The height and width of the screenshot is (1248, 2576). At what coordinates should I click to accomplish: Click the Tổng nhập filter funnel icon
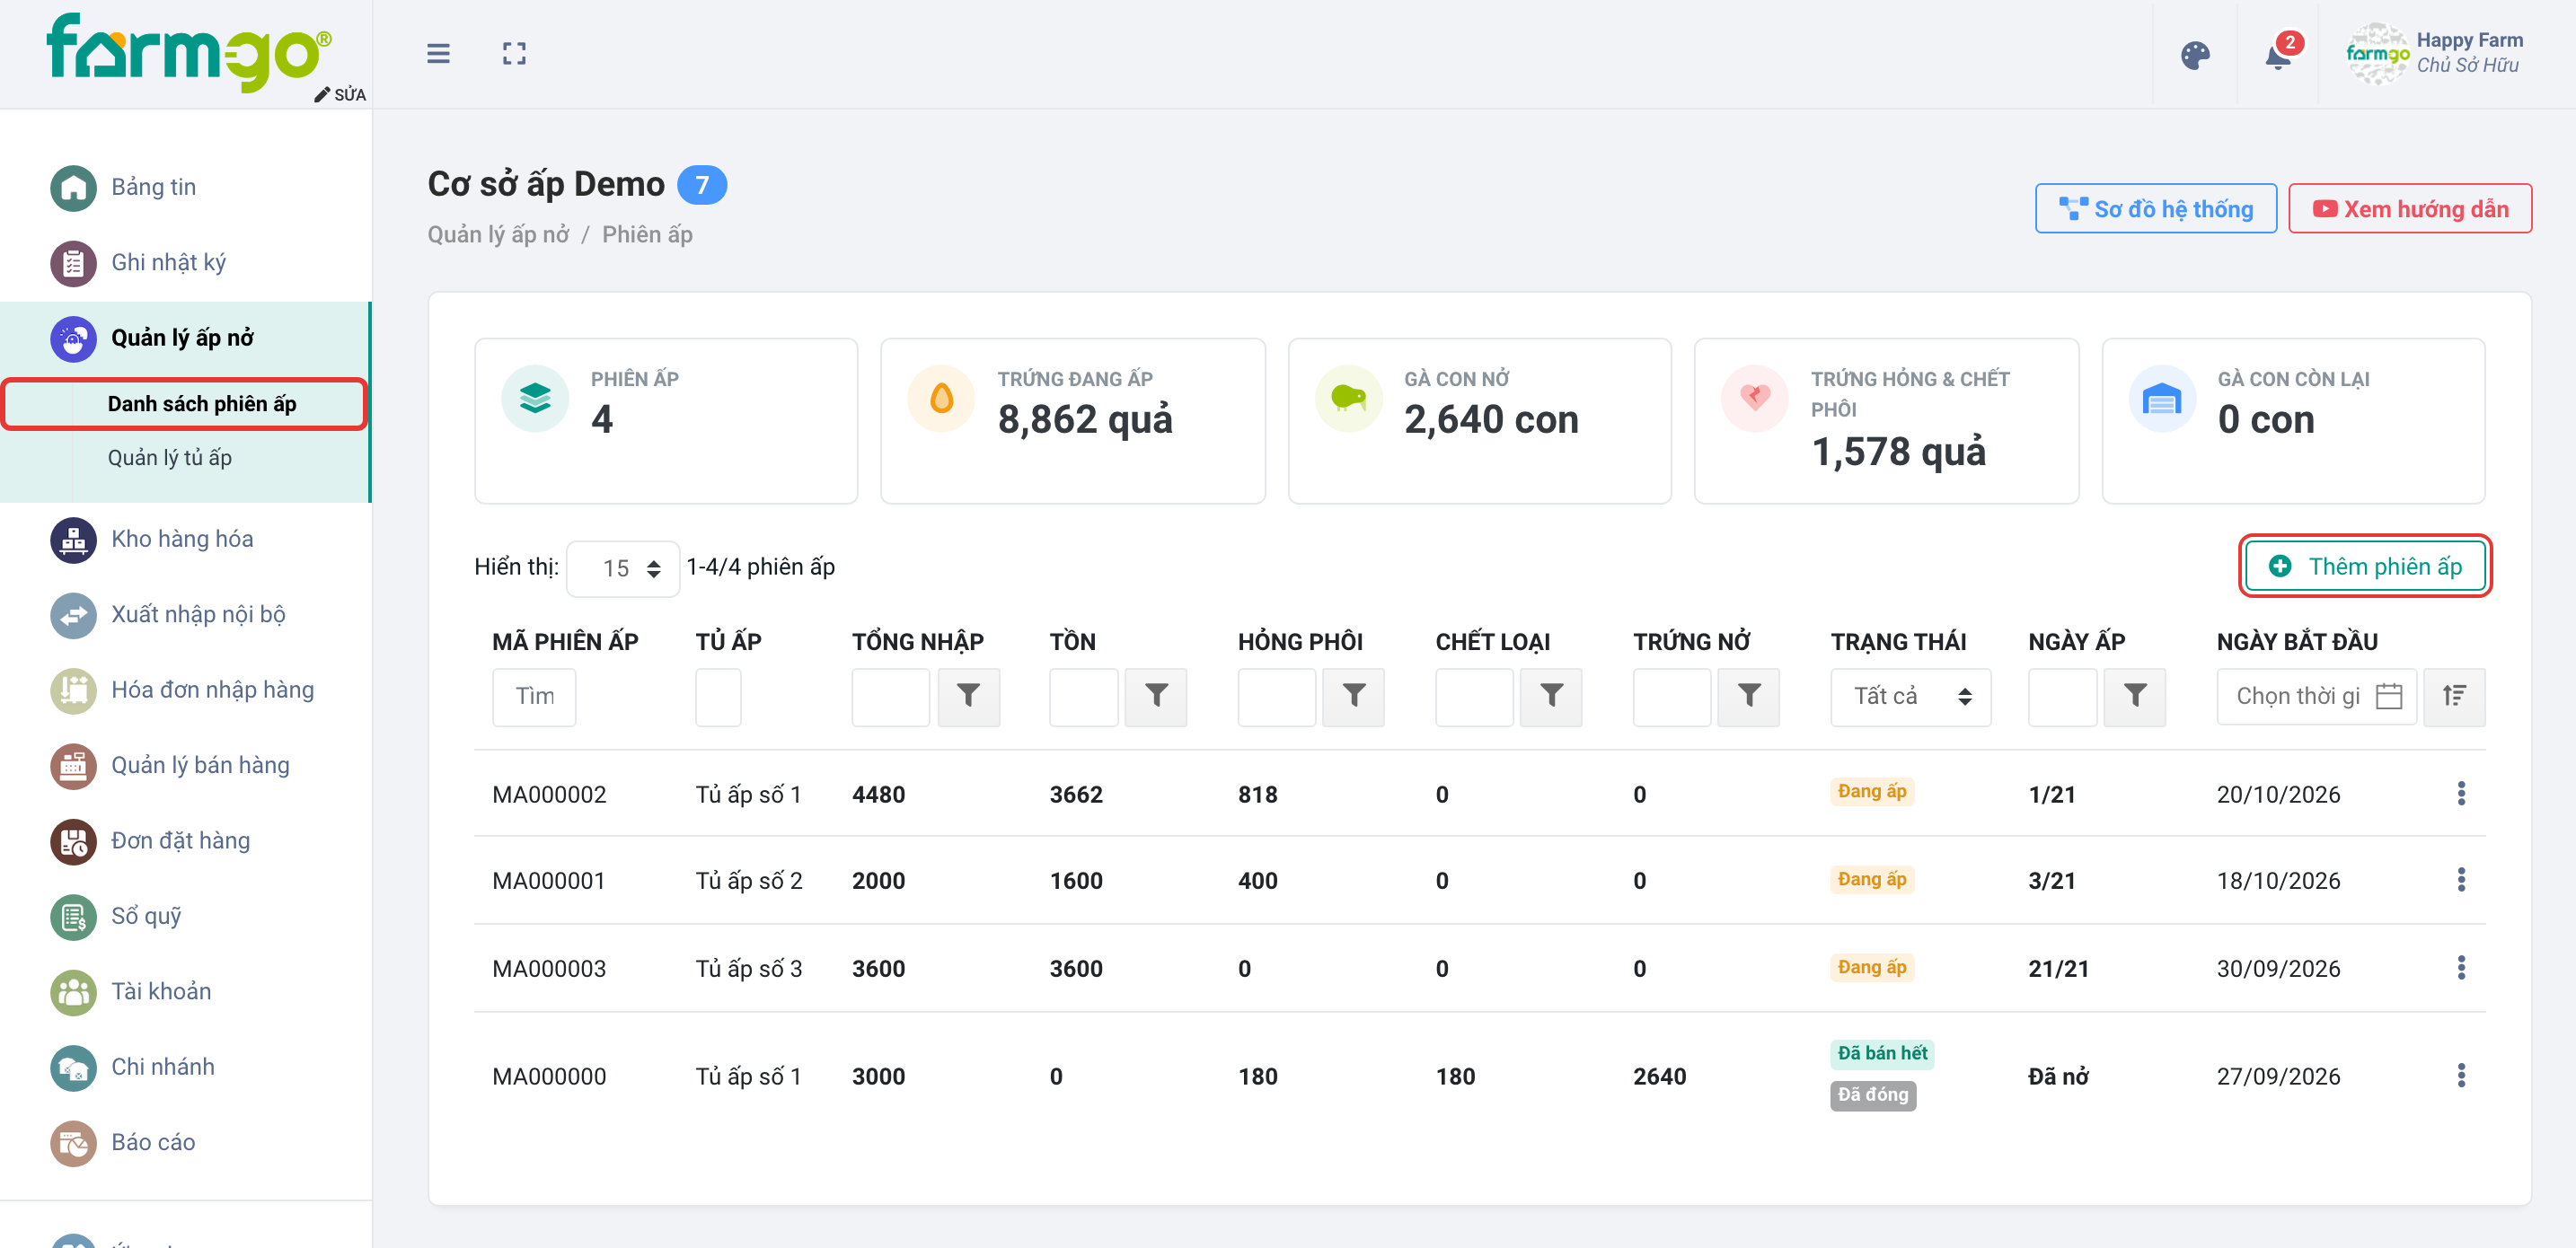pos(968,696)
